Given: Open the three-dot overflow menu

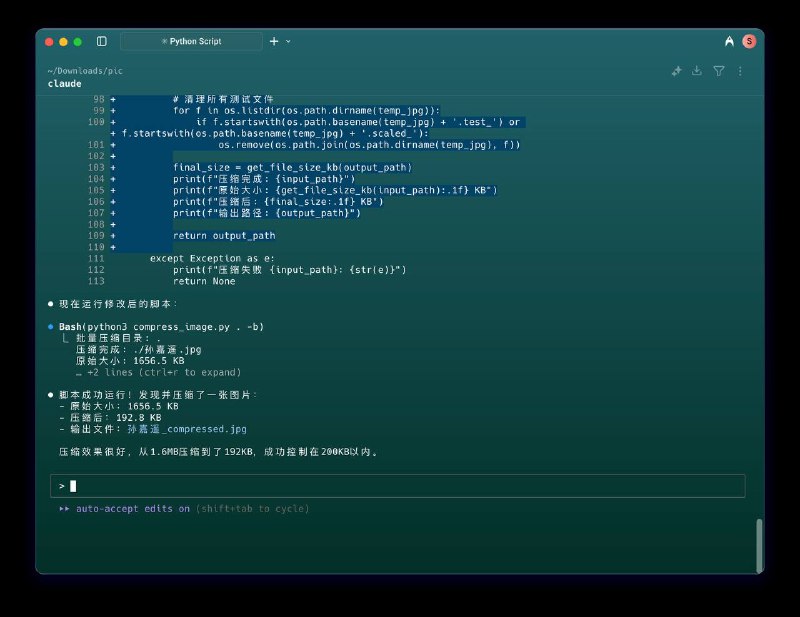Looking at the screenshot, I should tap(739, 71).
